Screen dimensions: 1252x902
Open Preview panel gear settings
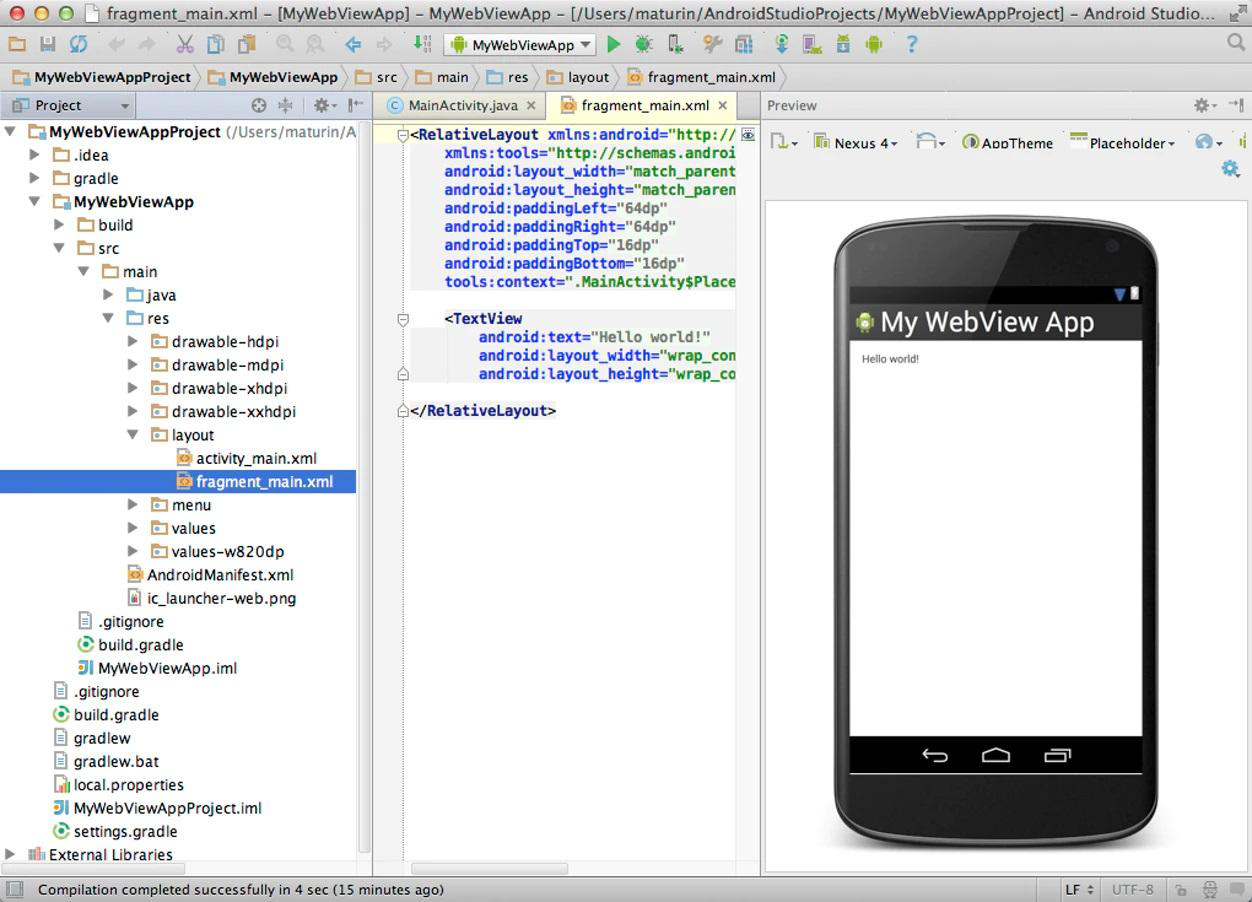coord(1203,105)
